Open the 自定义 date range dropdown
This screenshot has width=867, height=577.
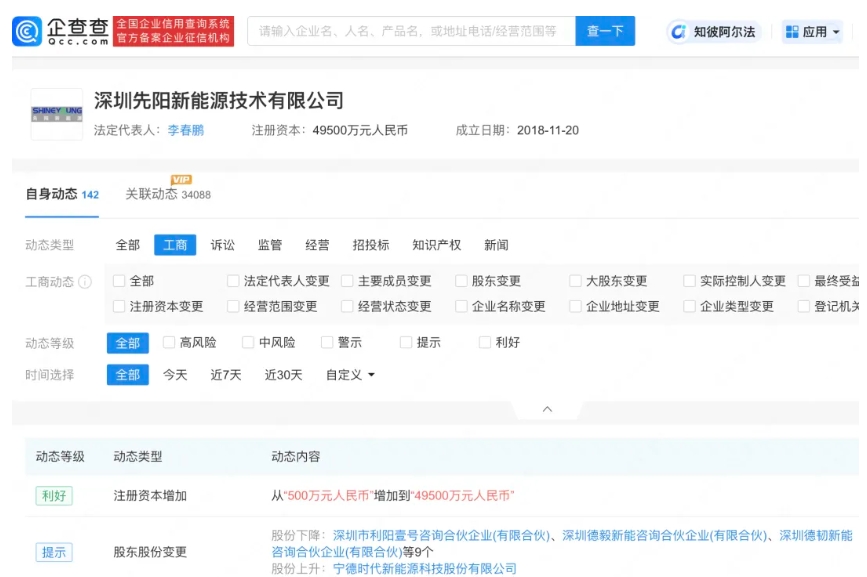[x=350, y=375]
